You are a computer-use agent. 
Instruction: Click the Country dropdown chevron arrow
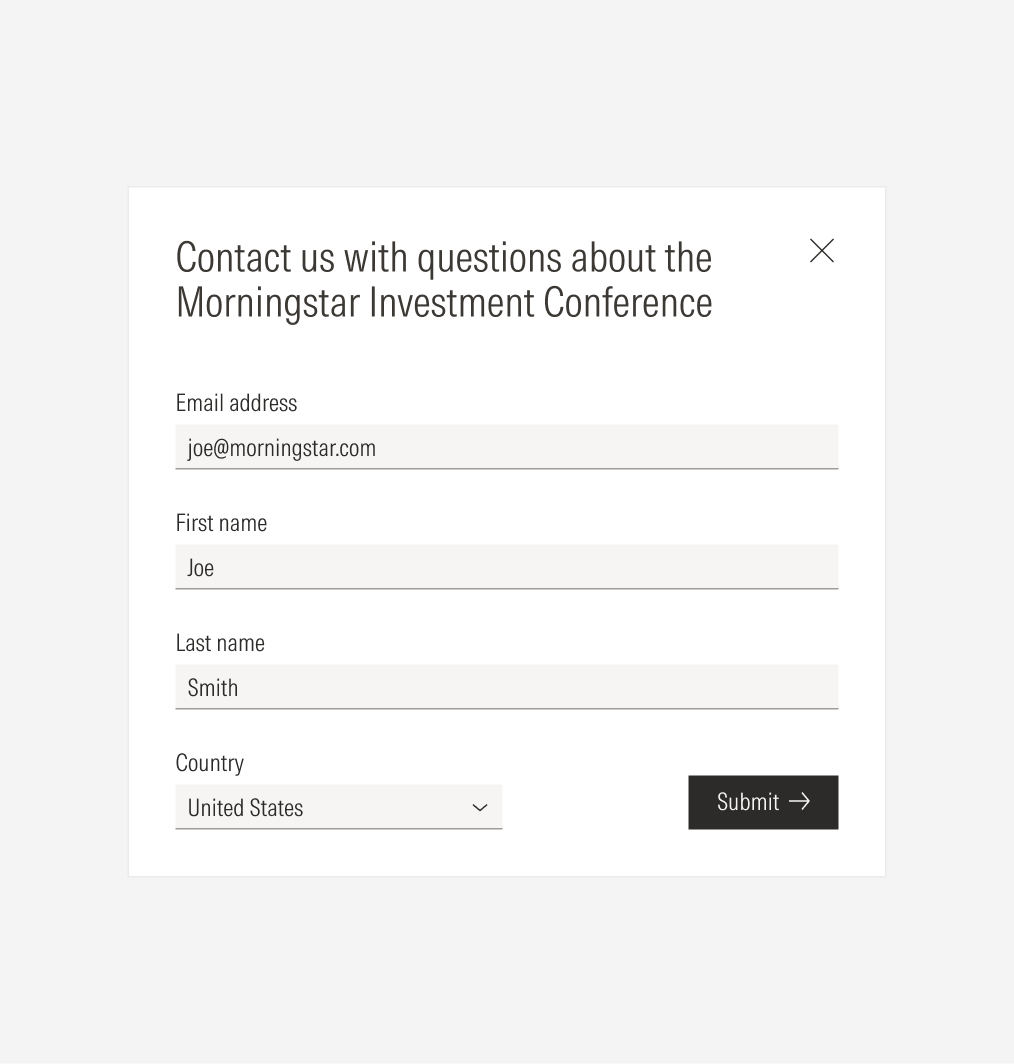480,807
